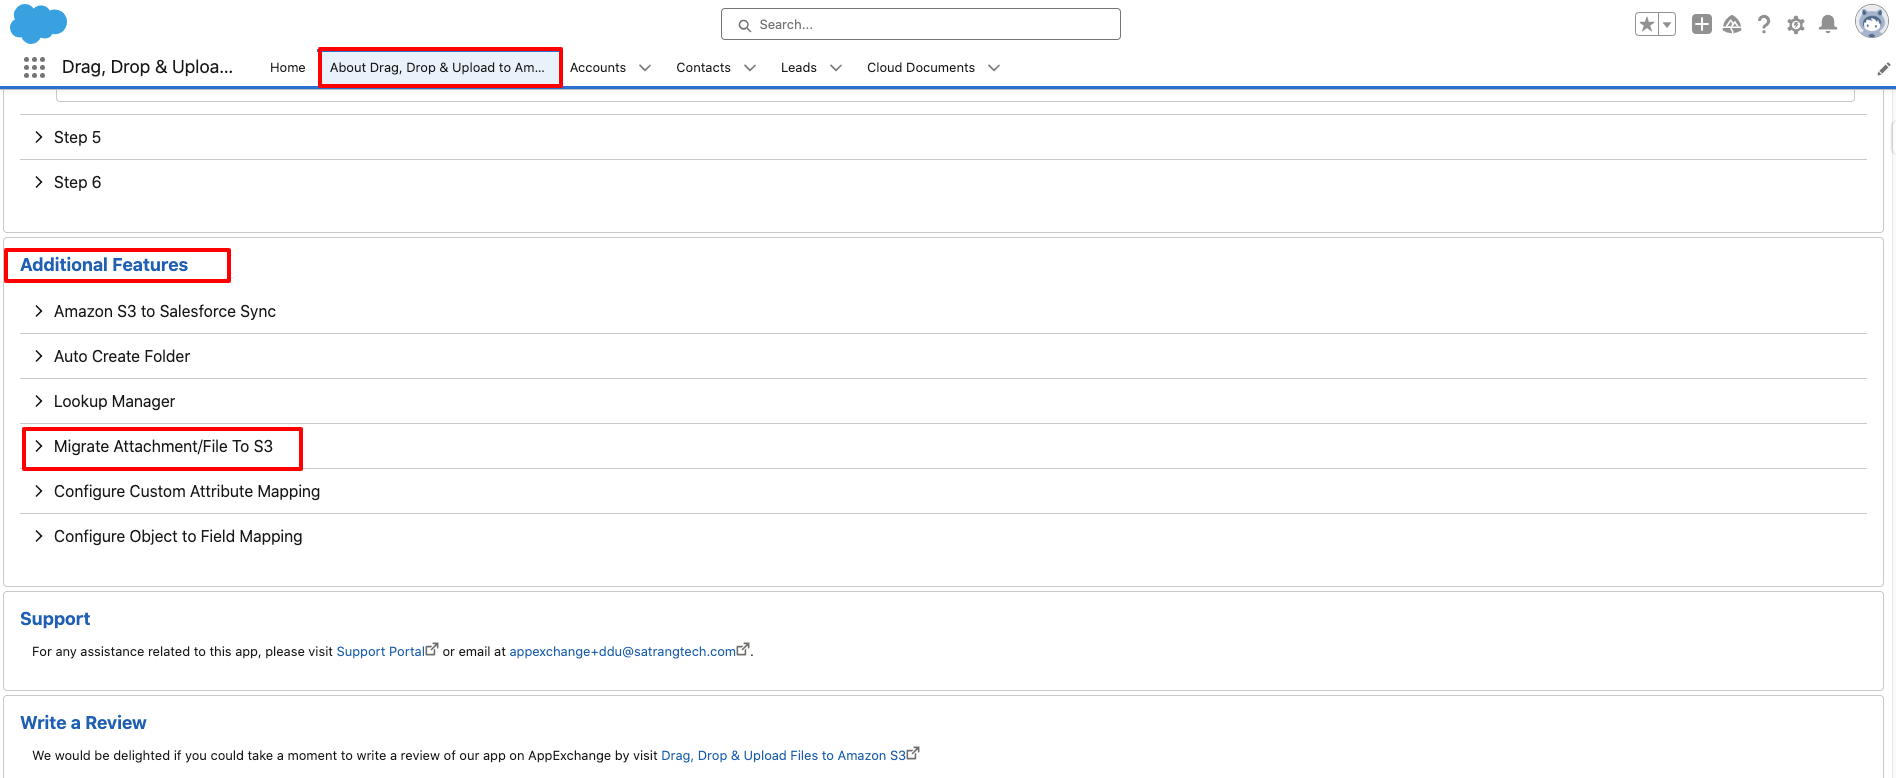Click the Additional Features heading
The height and width of the screenshot is (778, 1896).
(104, 265)
